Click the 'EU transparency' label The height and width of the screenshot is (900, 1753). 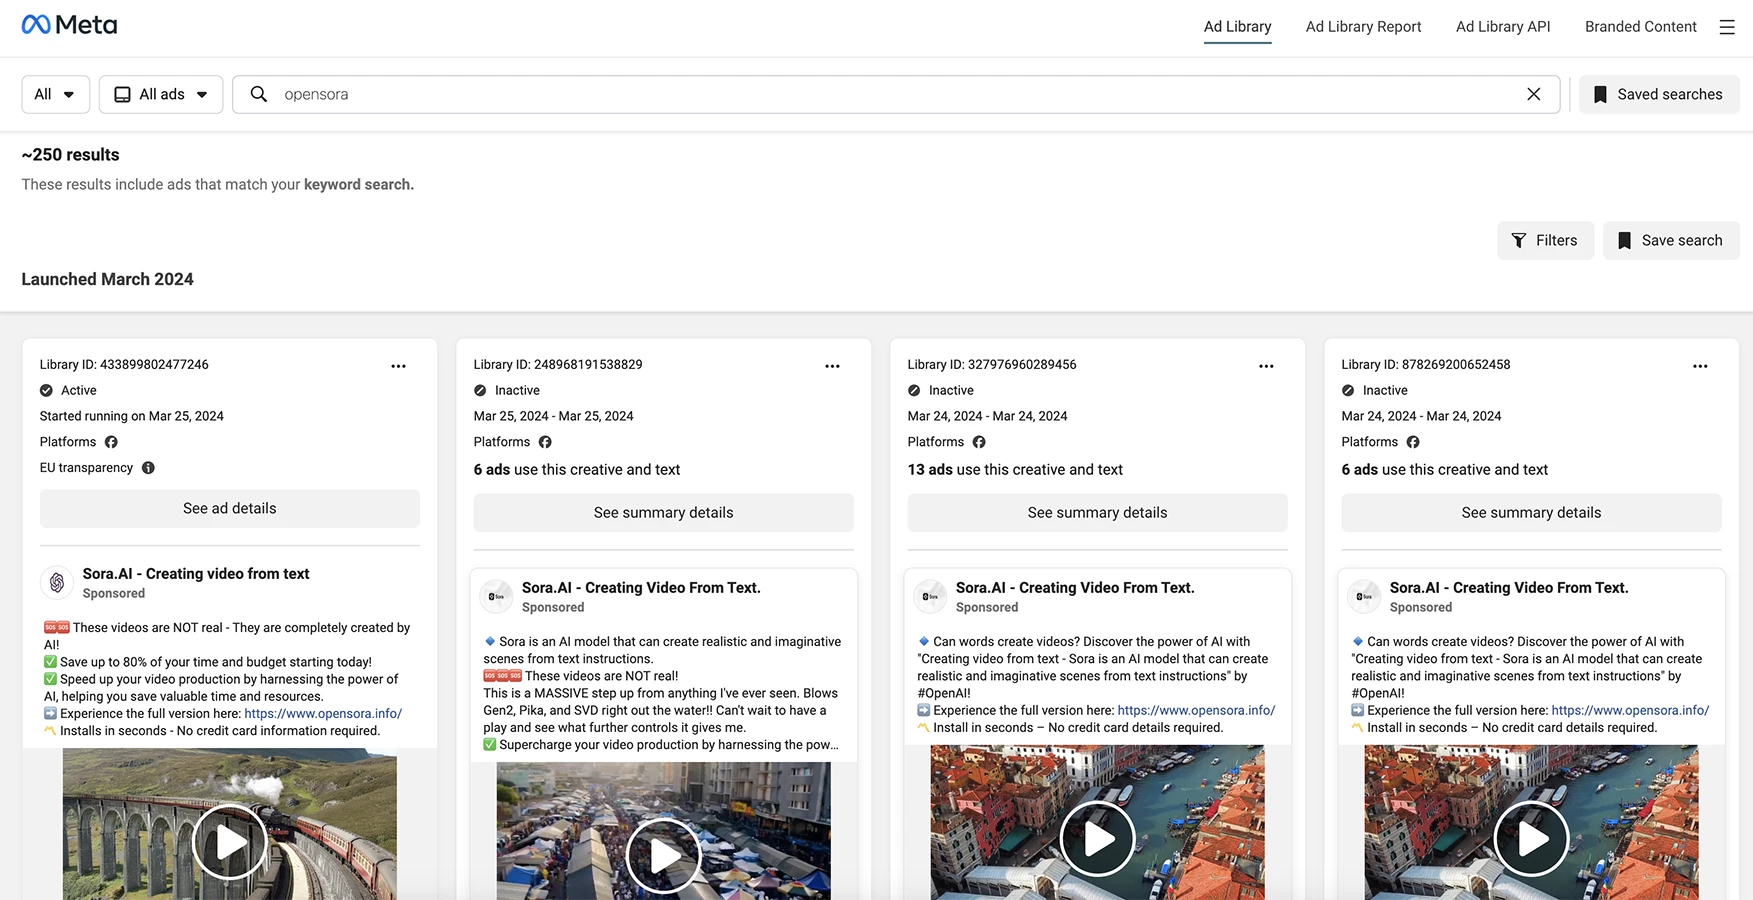click(x=86, y=468)
